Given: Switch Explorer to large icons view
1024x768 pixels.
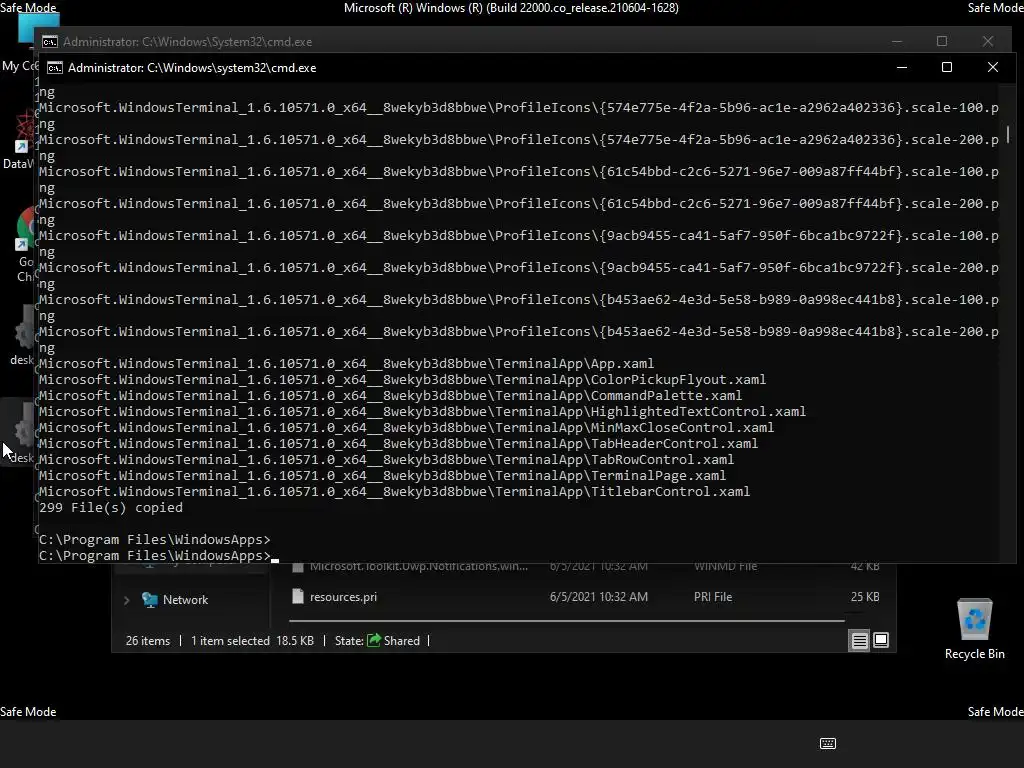Looking at the screenshot, I should click(881, 640).
